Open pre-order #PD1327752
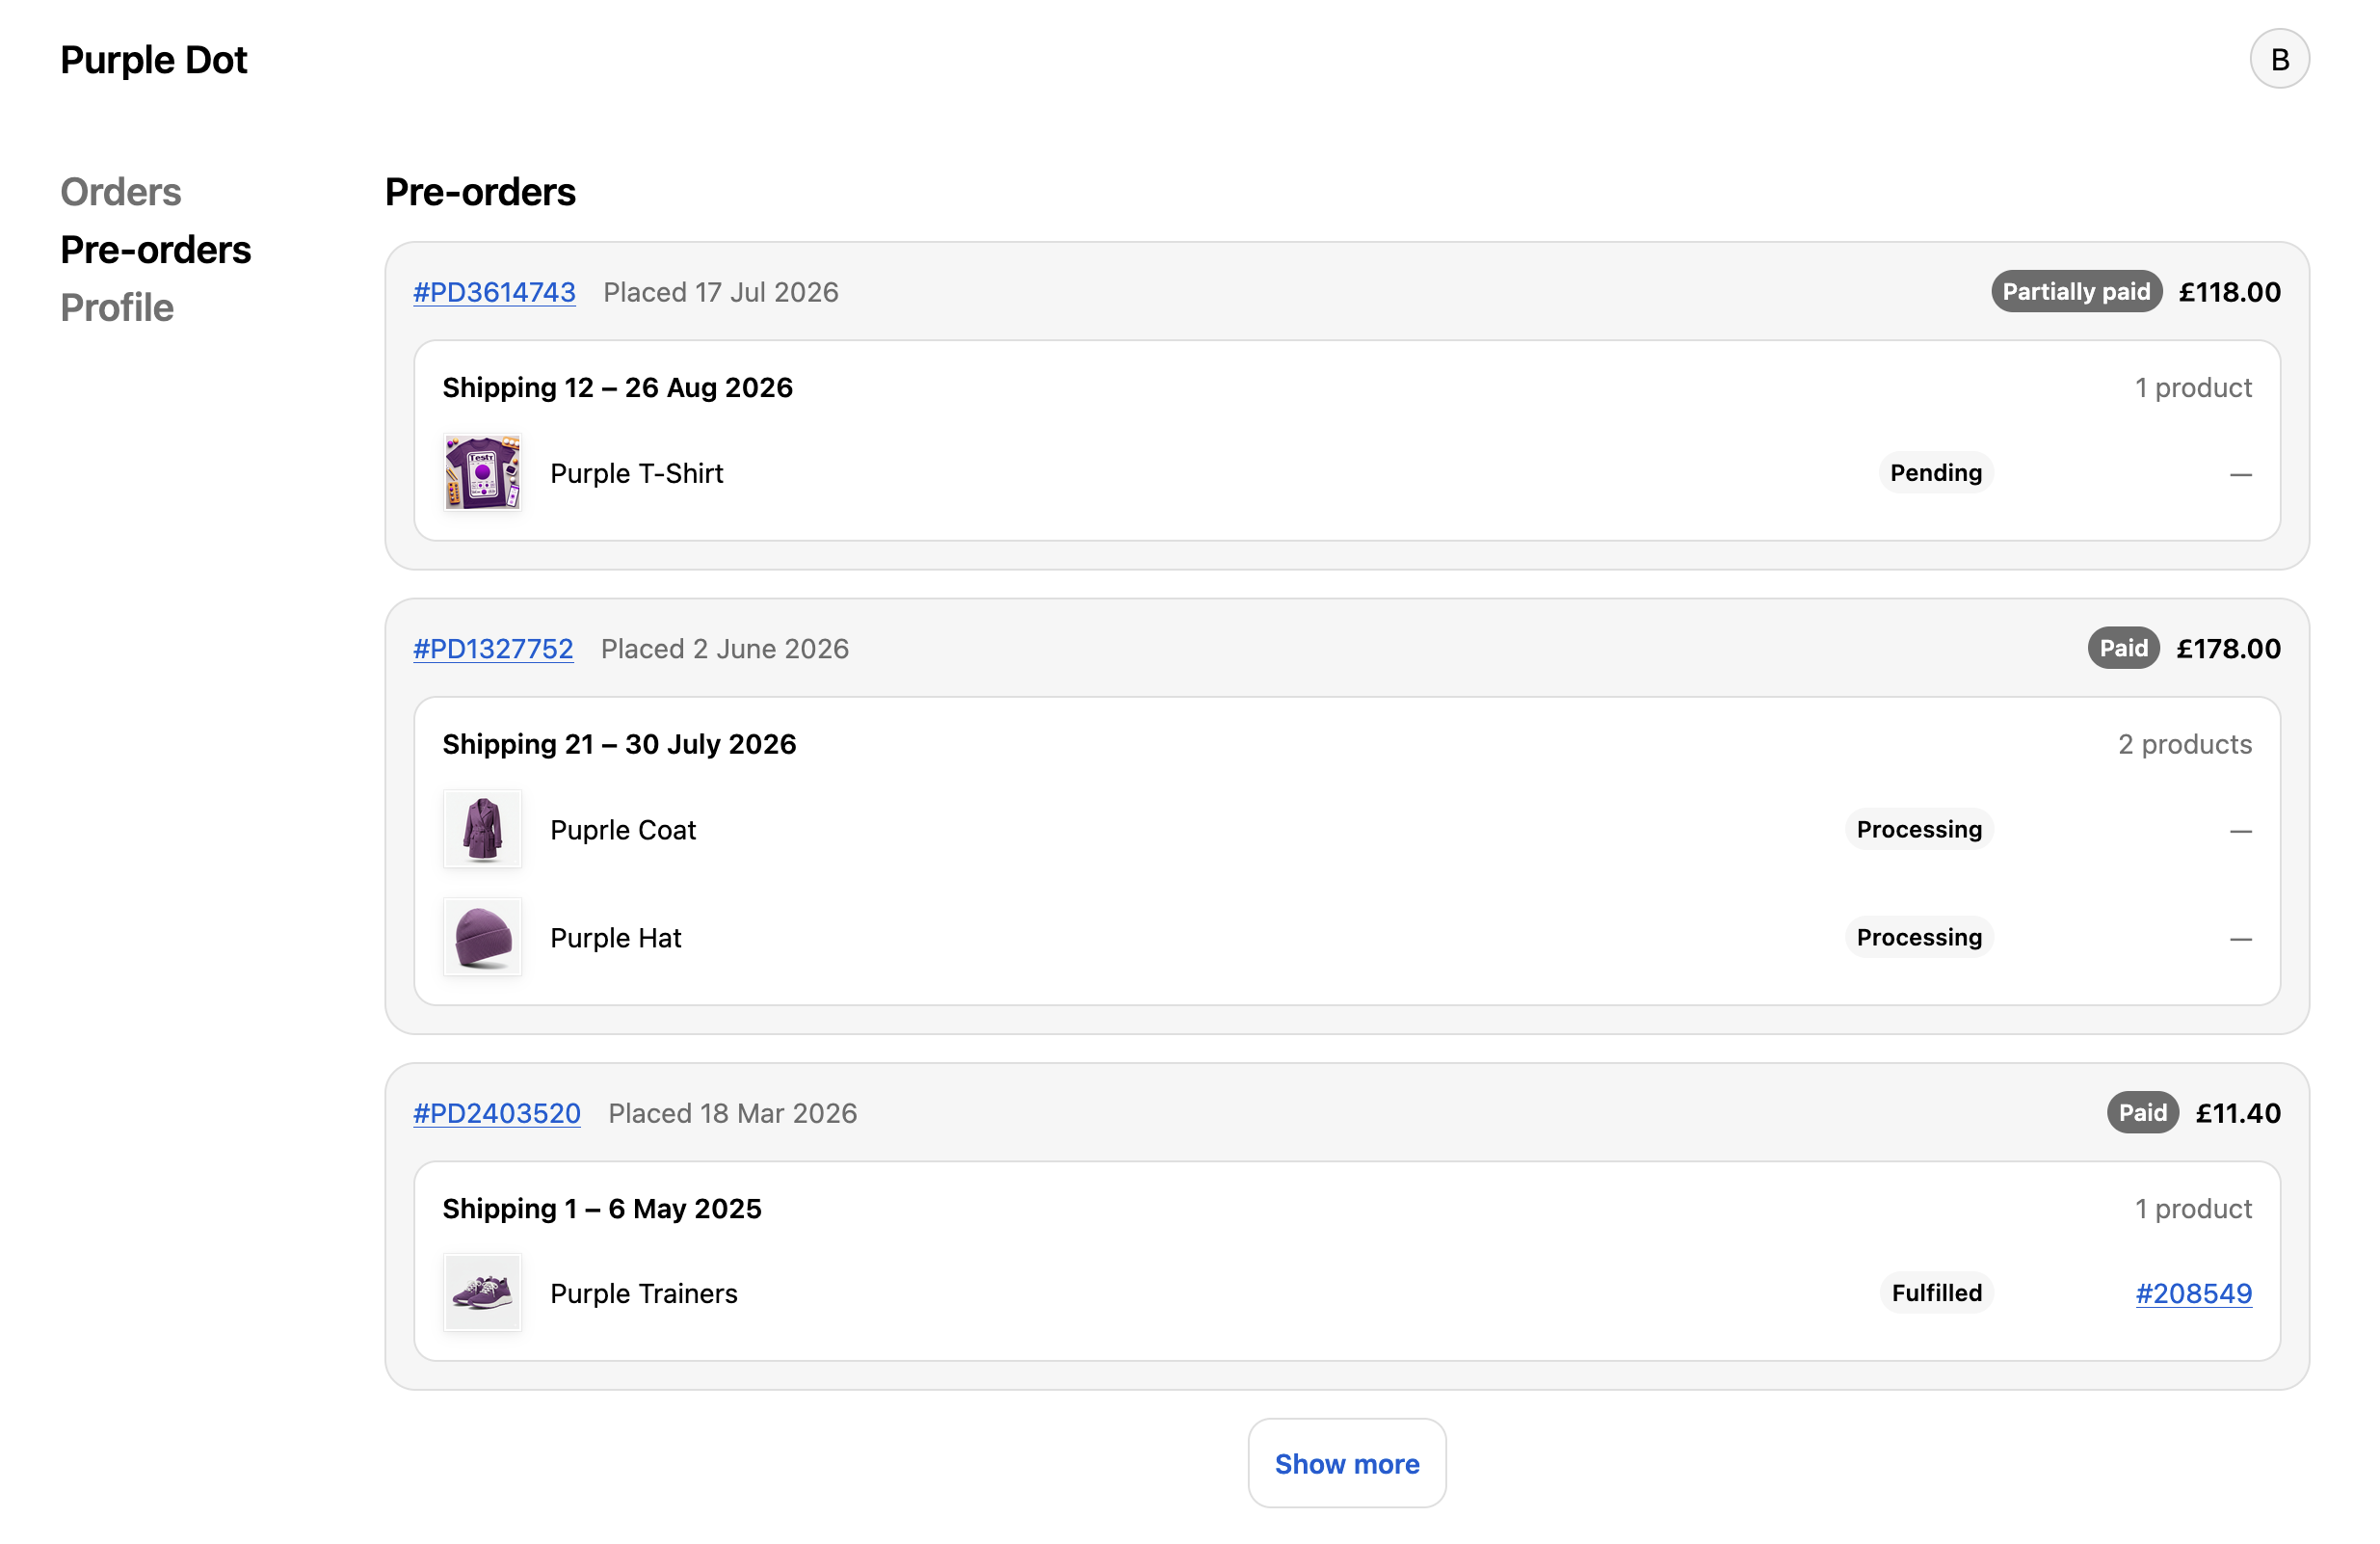Image resolution: width=2380 pixels, height=1544 pixels. [493, 649]
